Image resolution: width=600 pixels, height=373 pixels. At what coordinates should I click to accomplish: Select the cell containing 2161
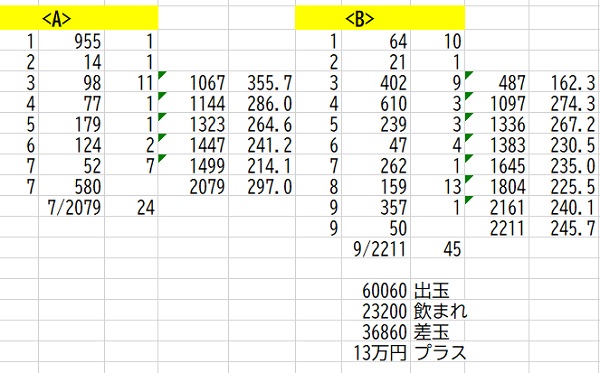click(497, 207)
